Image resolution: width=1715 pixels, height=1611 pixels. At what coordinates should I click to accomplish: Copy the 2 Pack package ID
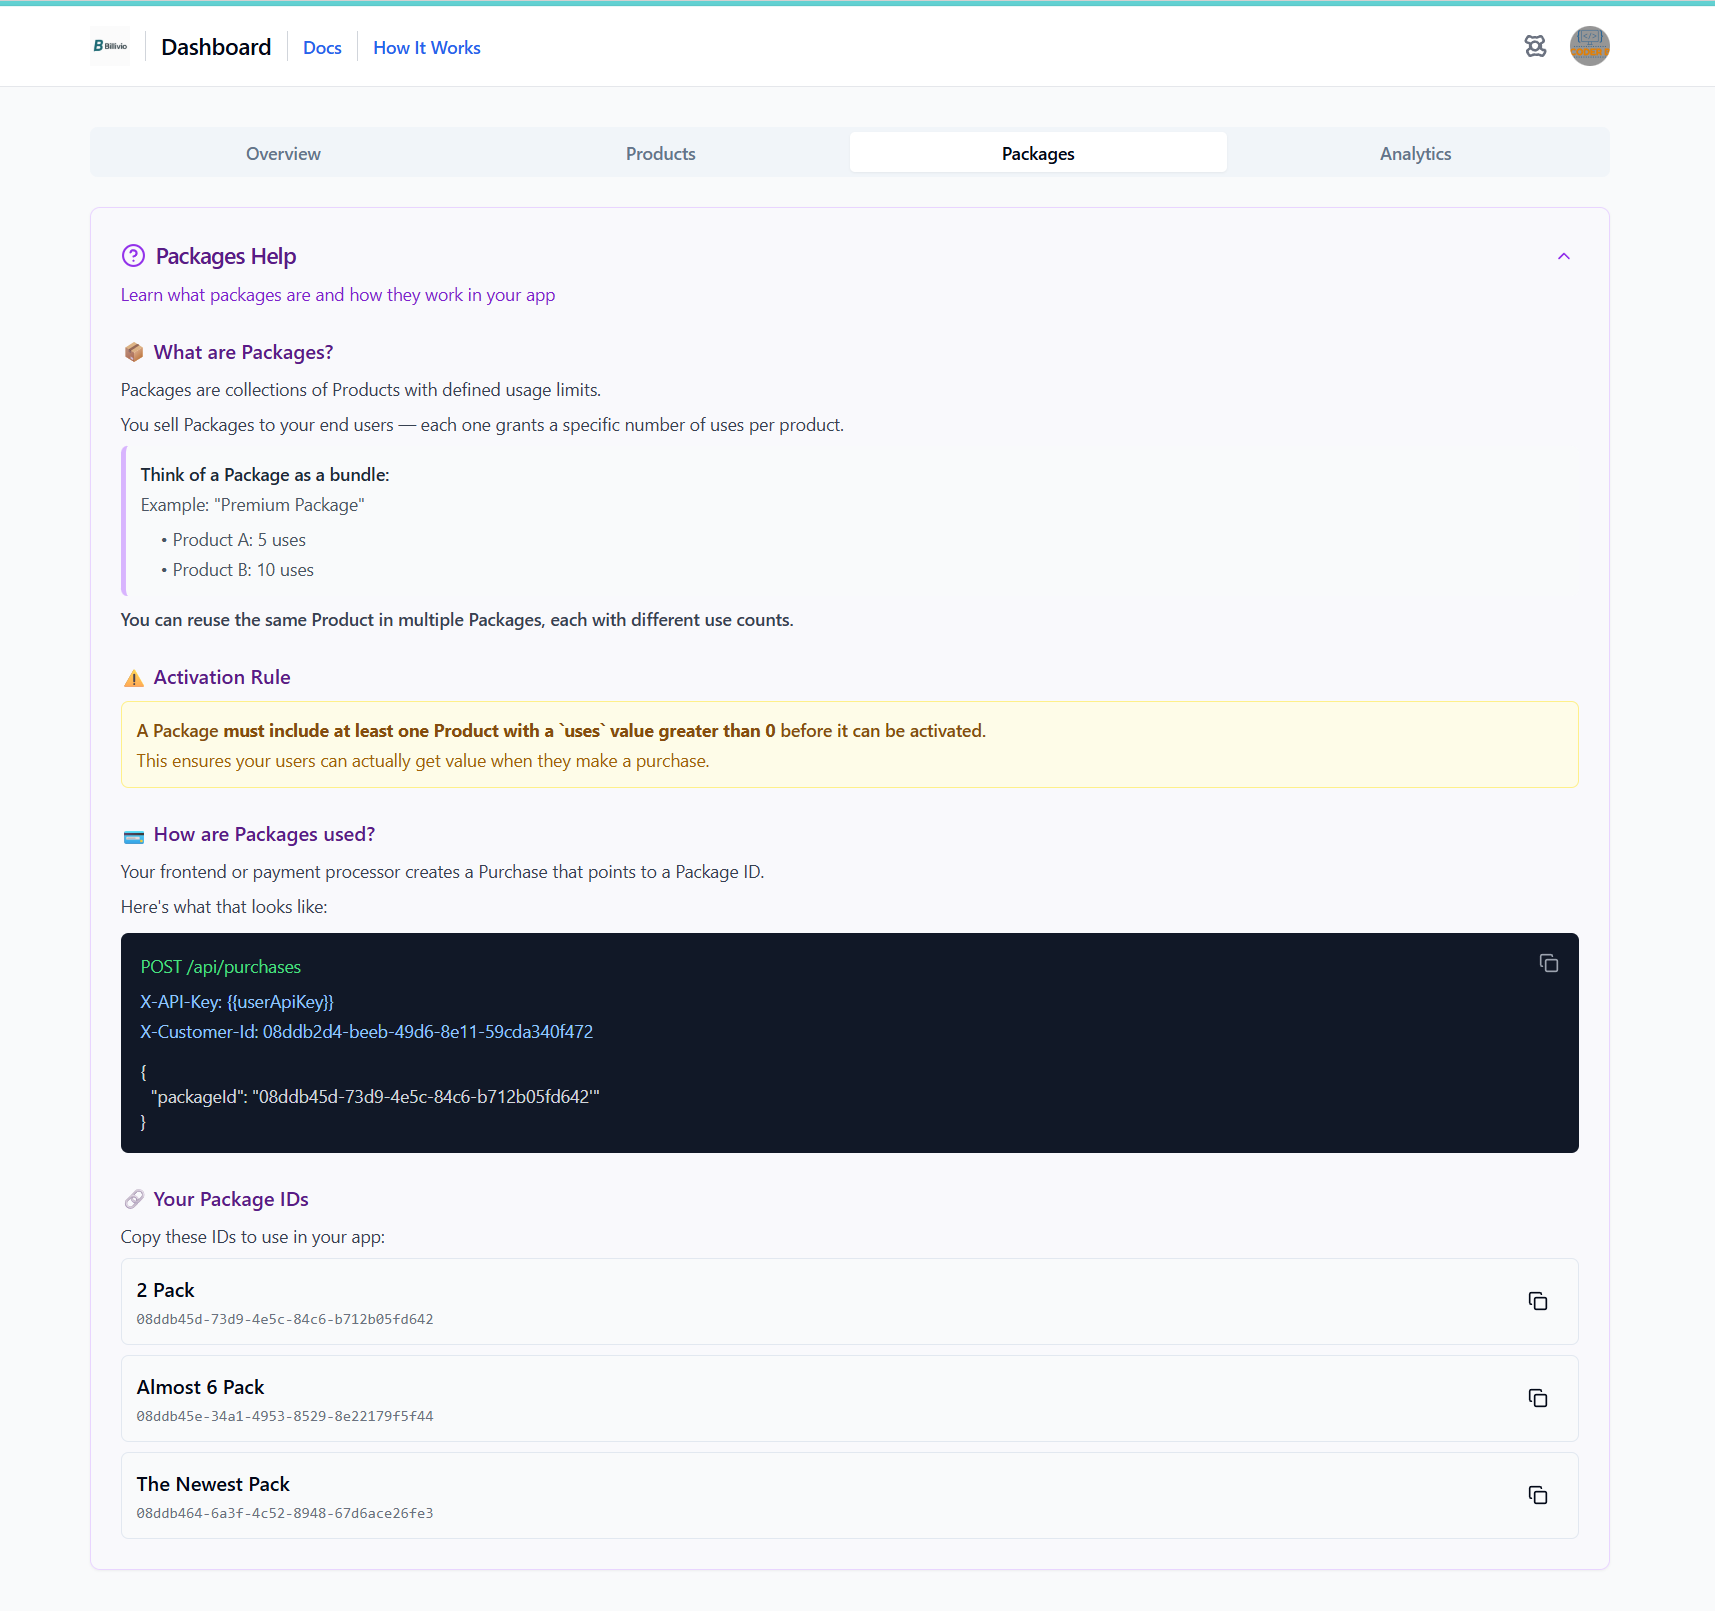coord(1538,1301)
